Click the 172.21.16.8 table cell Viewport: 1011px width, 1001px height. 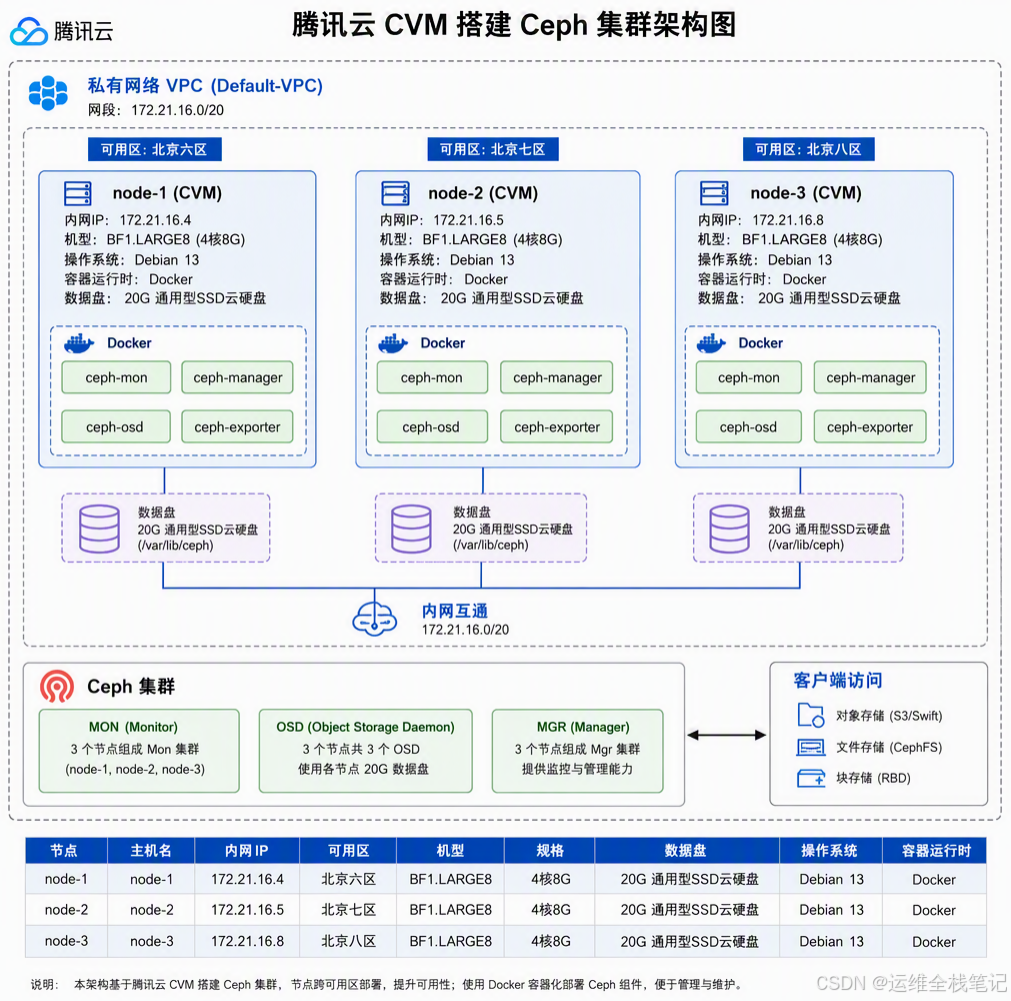pyautogui.click(x=248, y=941)
